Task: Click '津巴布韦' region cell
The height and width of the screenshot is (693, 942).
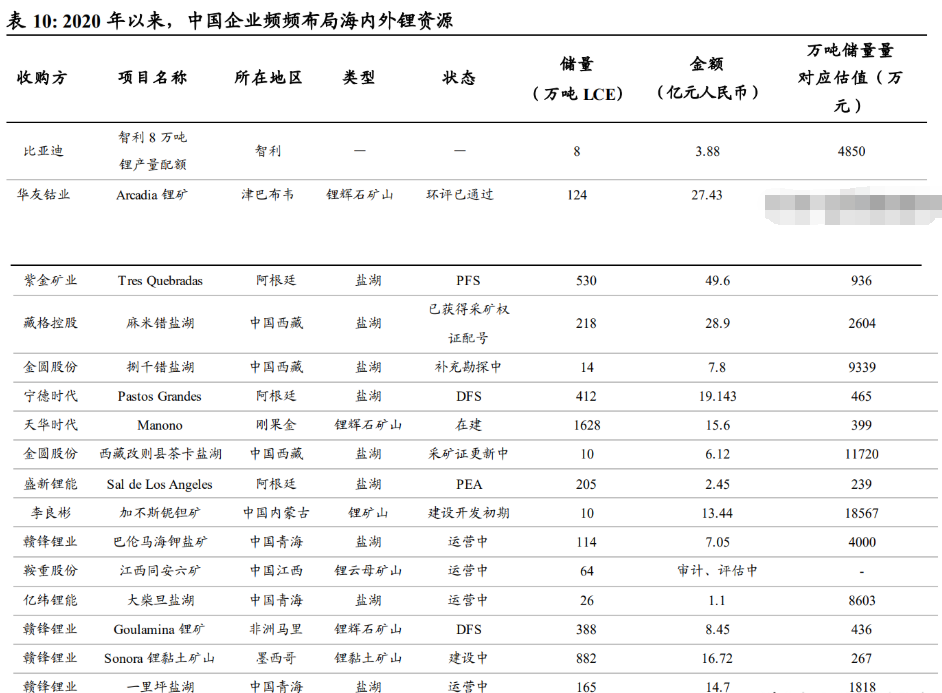Action: pyautogui.click(x=267, y=195)
